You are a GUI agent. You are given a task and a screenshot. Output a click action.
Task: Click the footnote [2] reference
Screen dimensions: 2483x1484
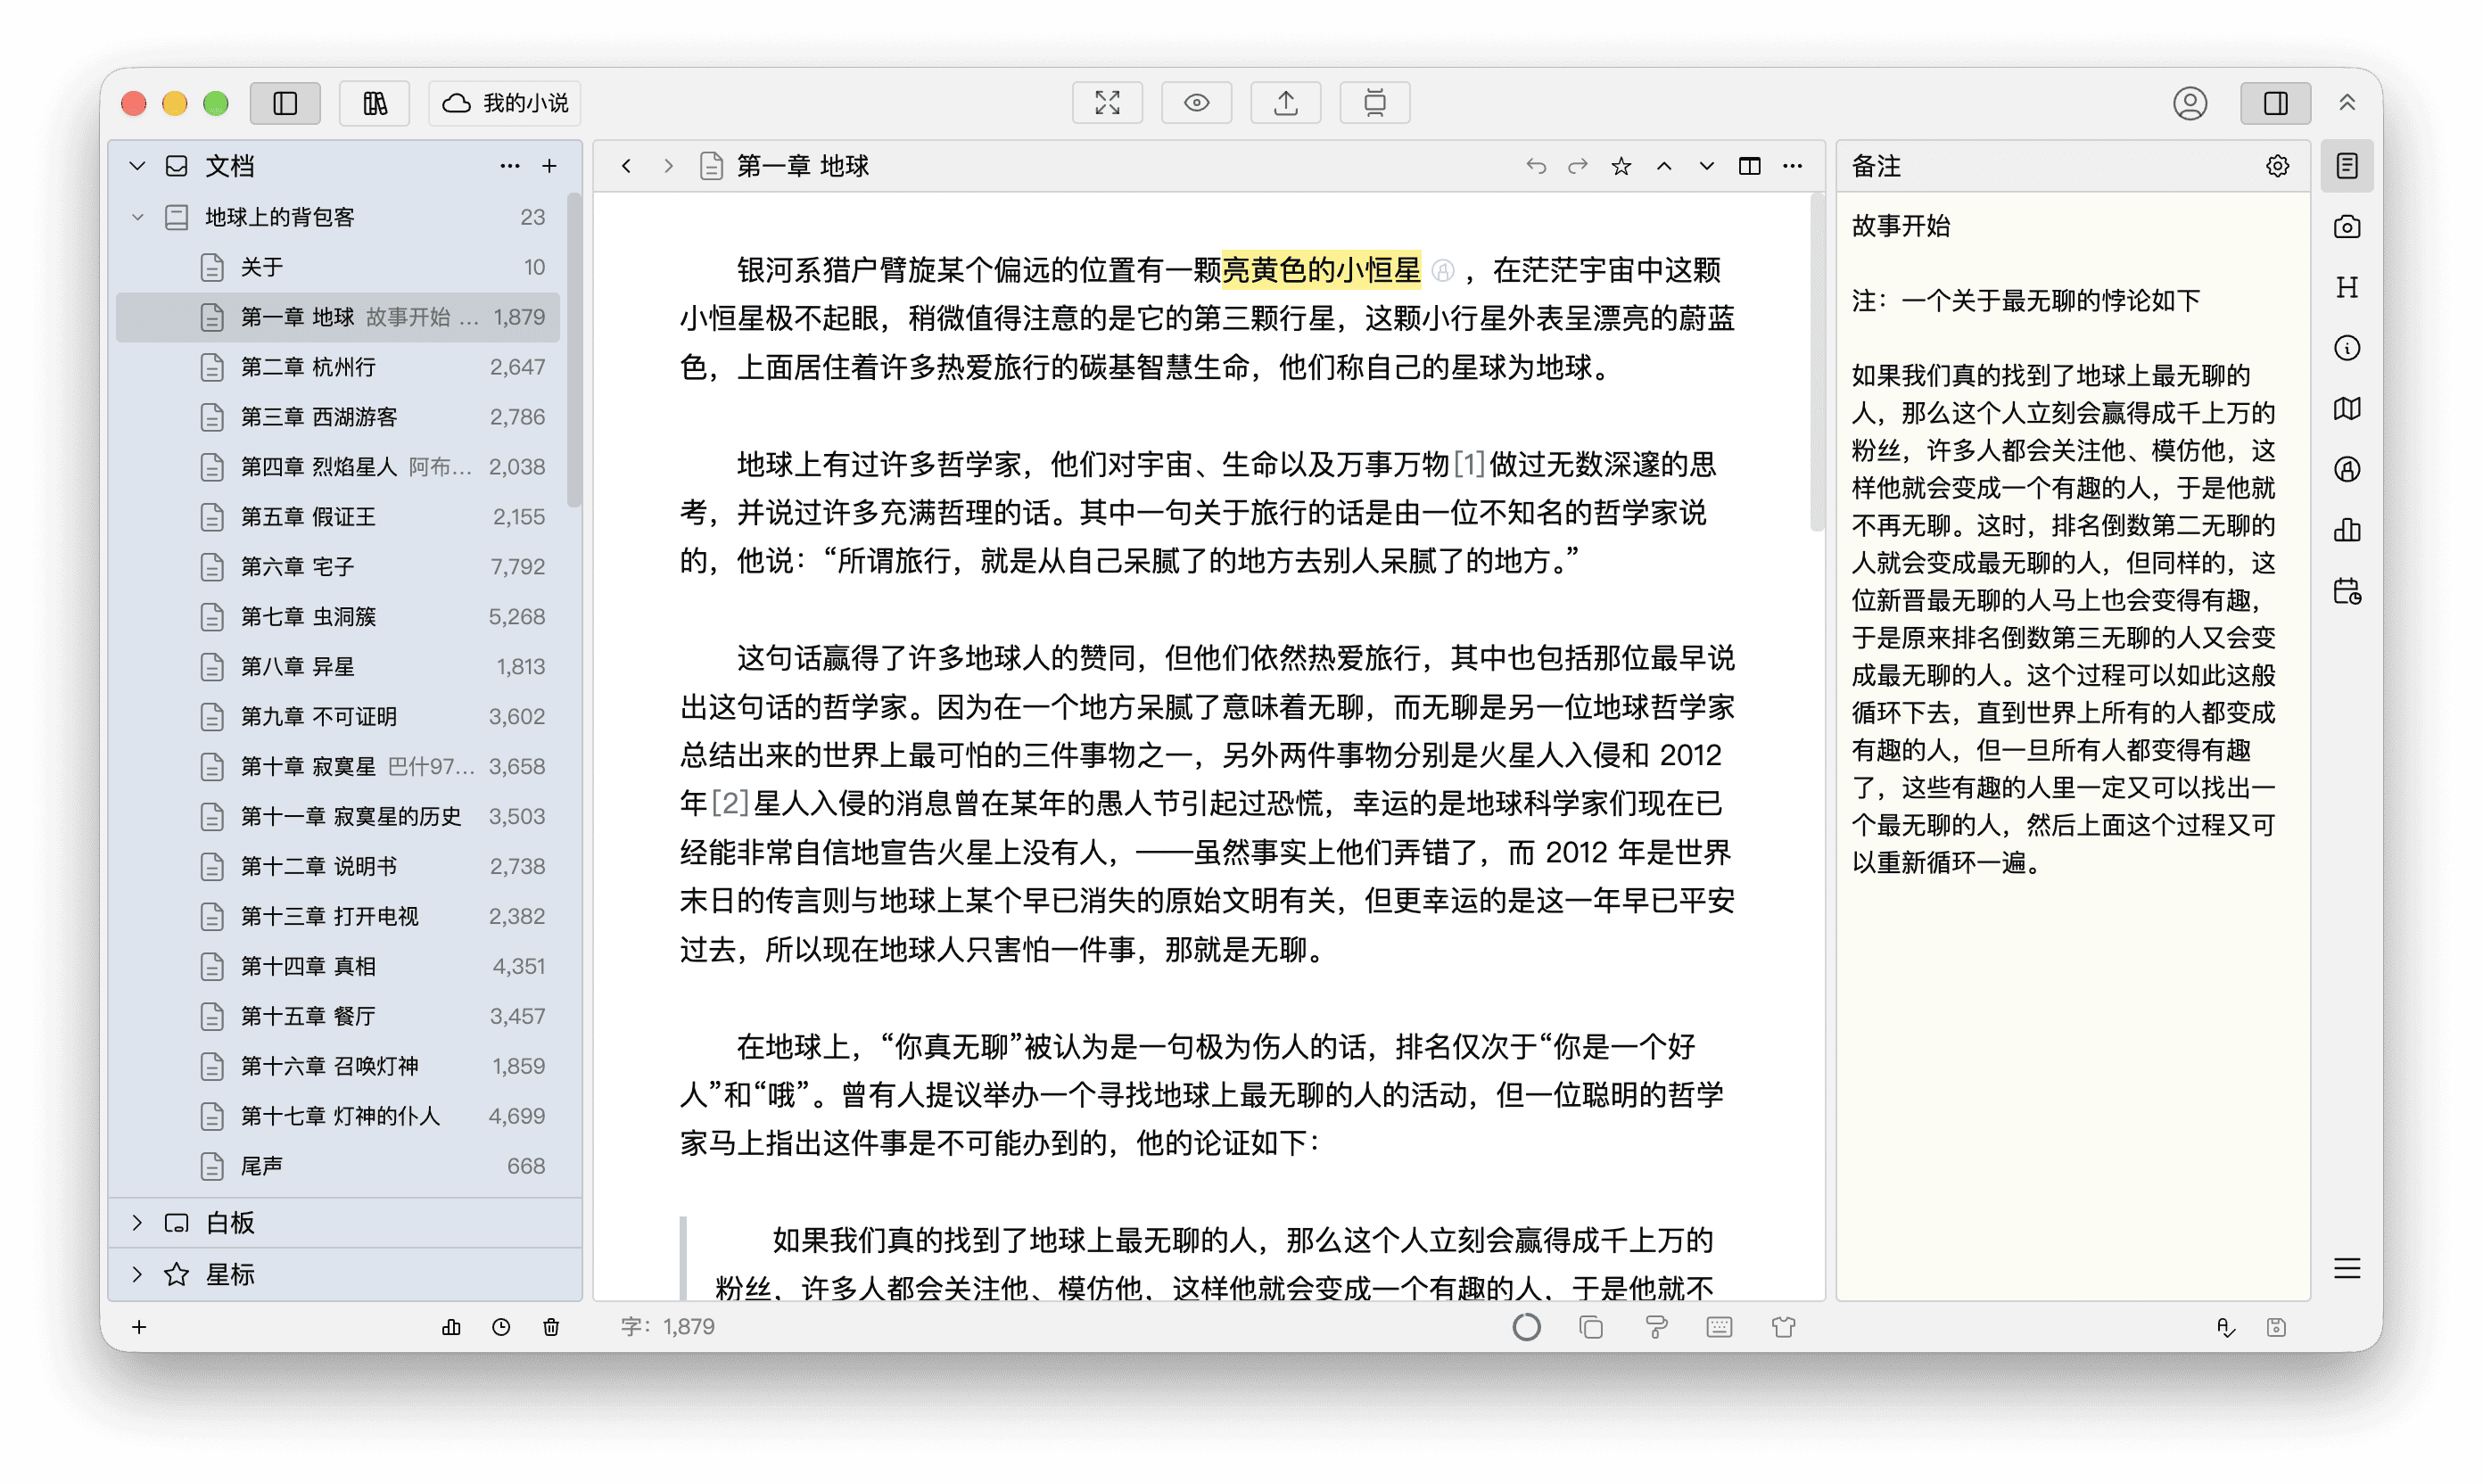pyautogui.click(x=729, y=803)
